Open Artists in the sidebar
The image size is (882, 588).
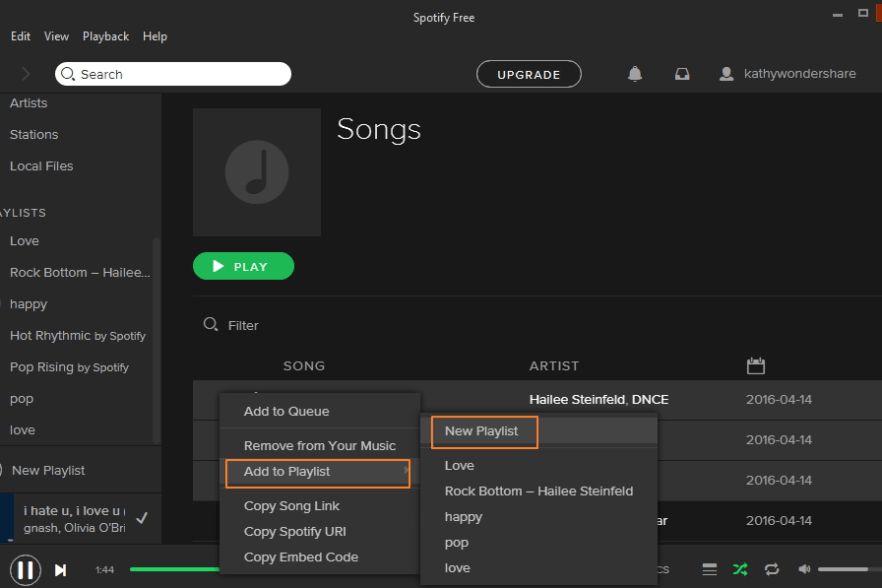tap(29, 103)
